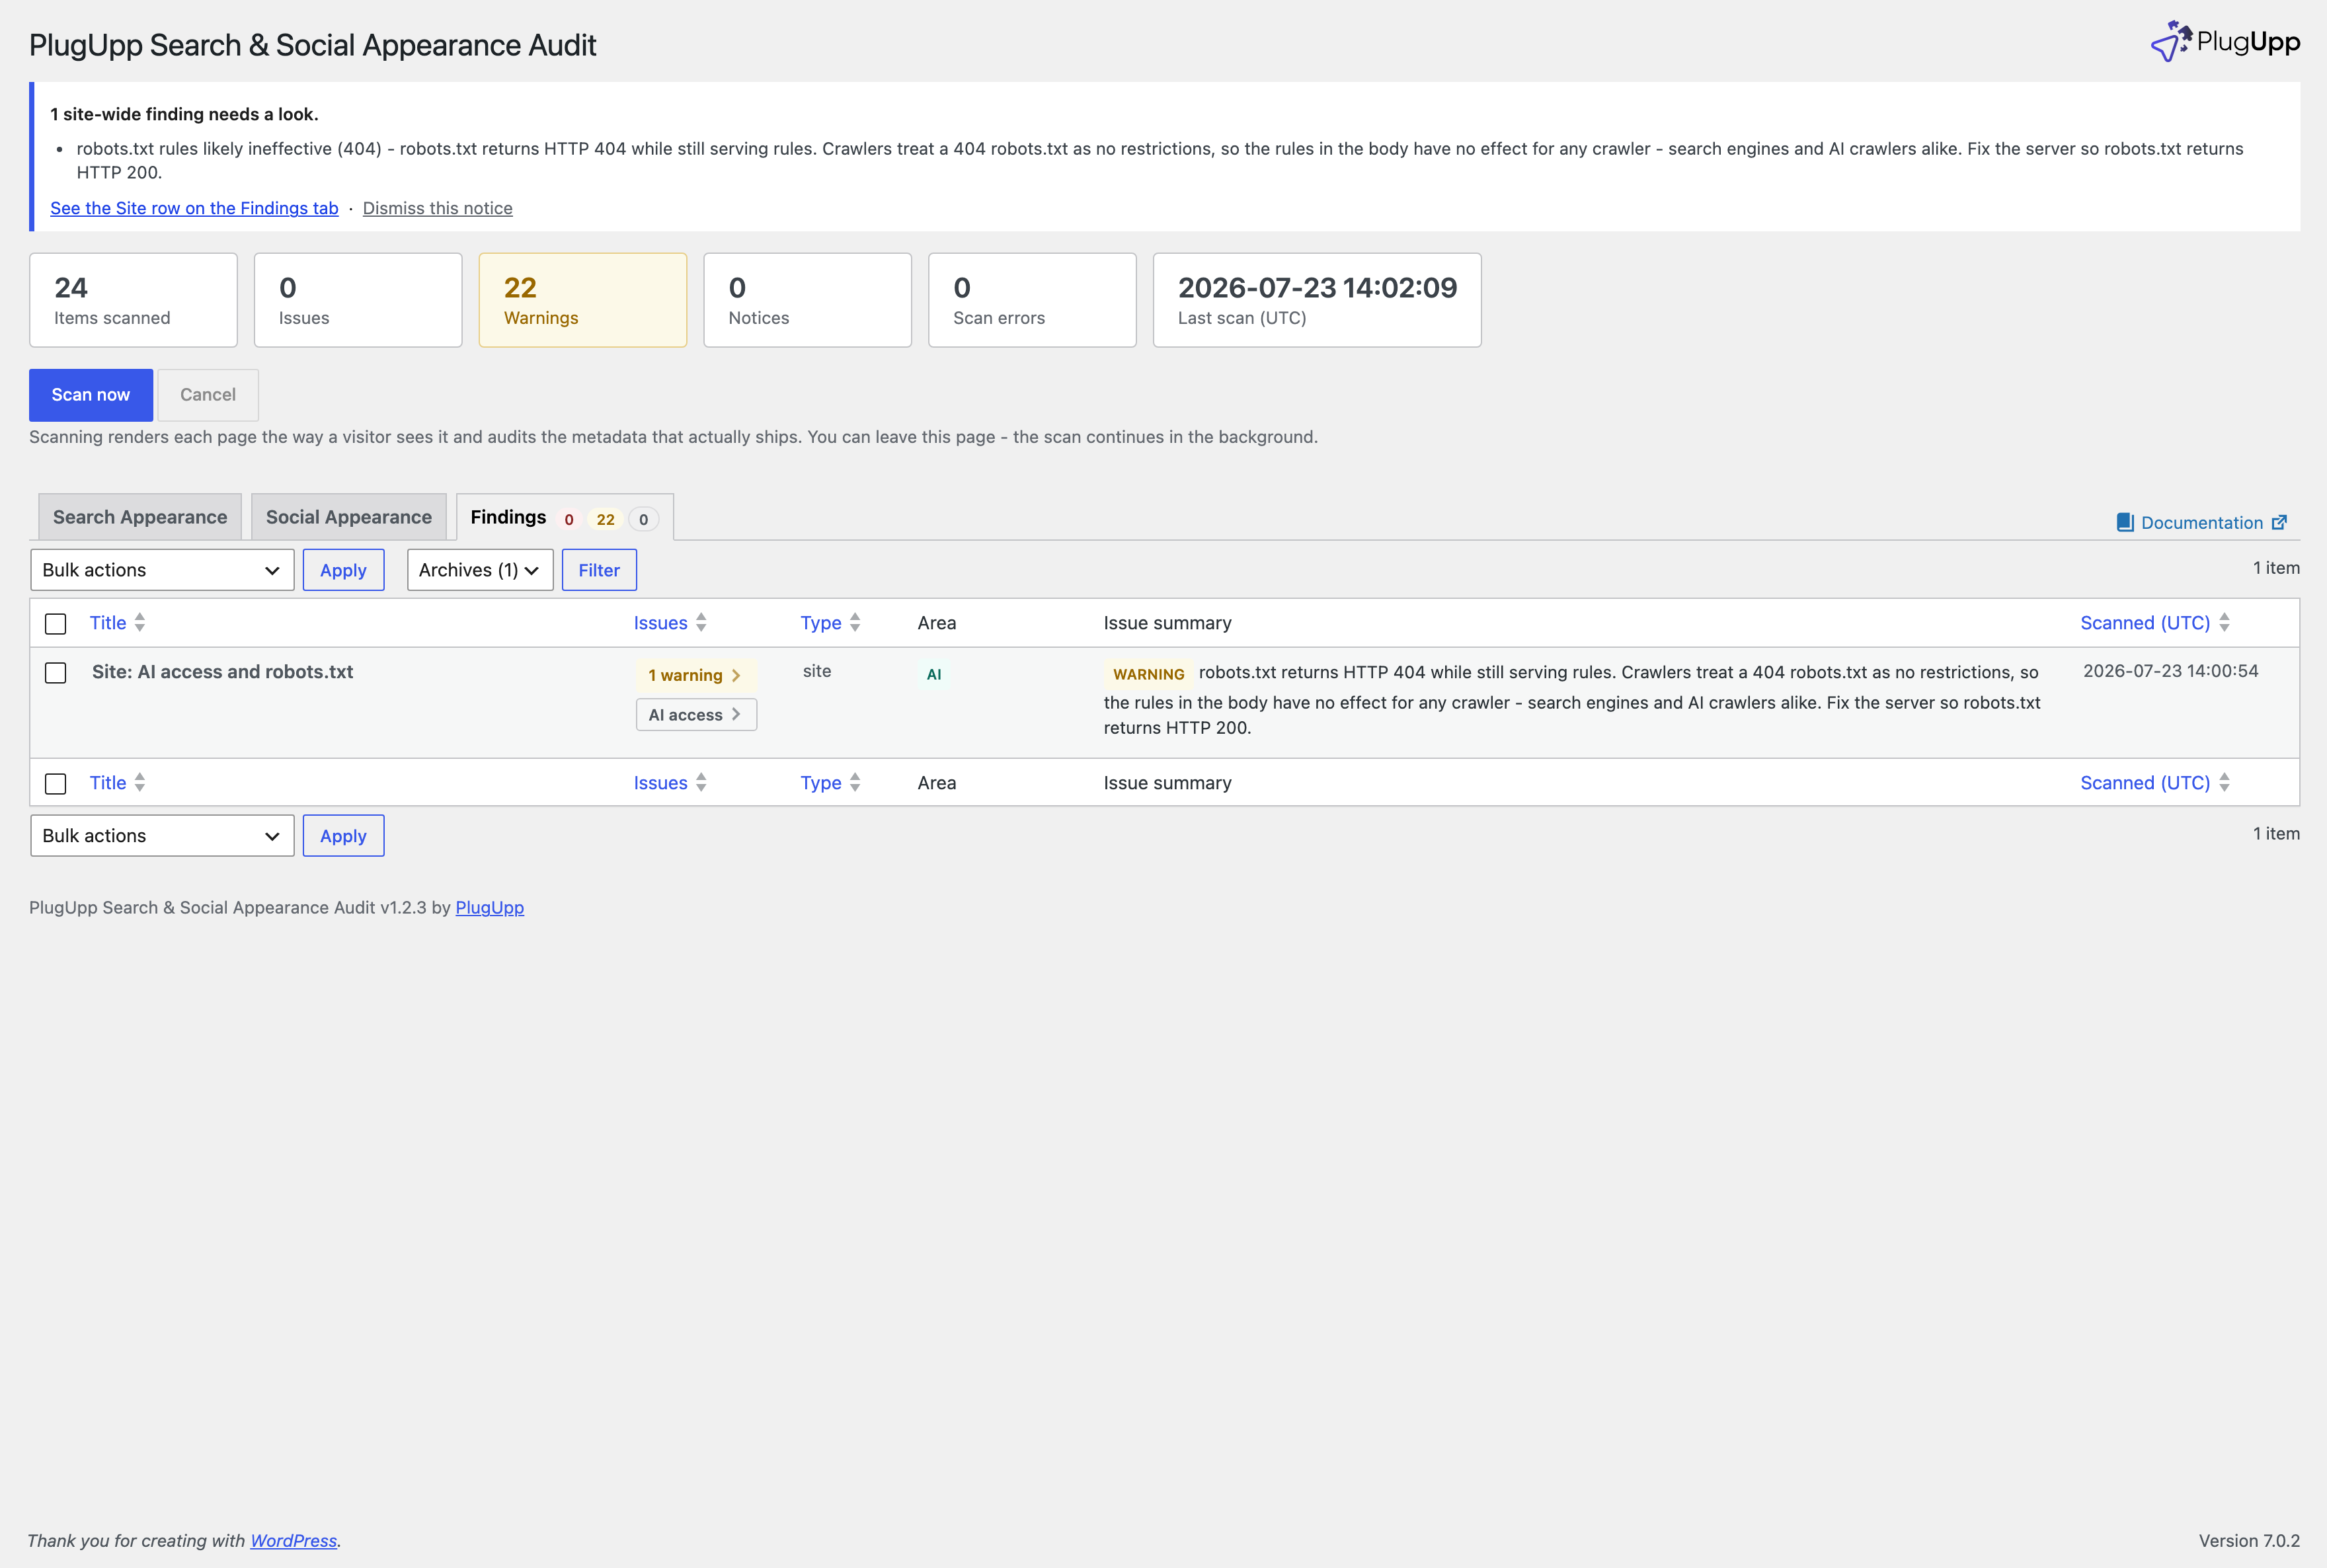Click the site type cell
This screenshot has height=1568, width=2327.
(817, 671)
